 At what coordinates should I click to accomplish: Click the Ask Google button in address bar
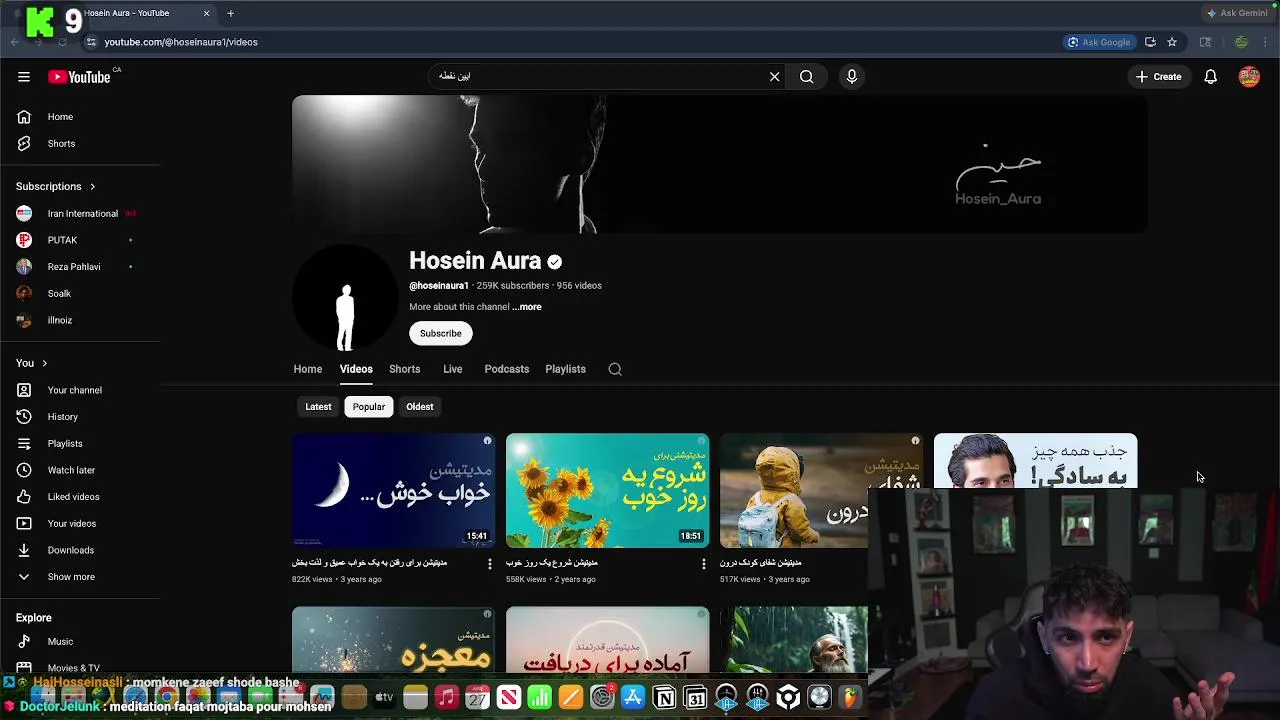(x=1098, y=42)
